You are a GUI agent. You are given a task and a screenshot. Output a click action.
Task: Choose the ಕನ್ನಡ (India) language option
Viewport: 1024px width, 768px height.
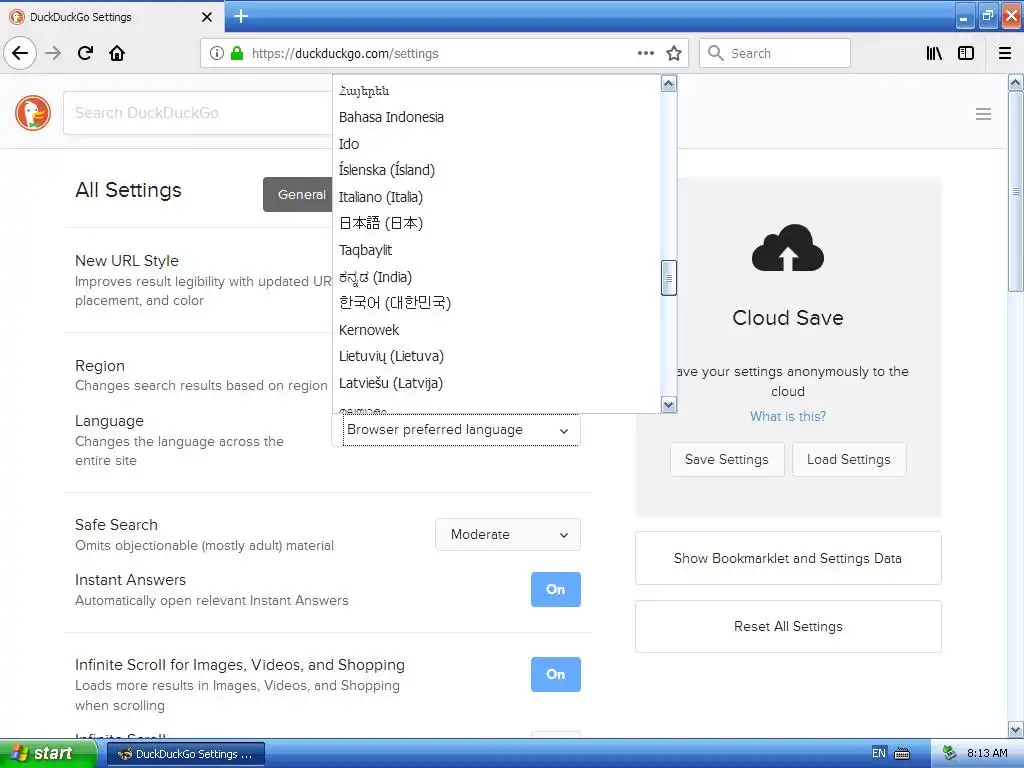pyautogui.click(x=496, y=277)
